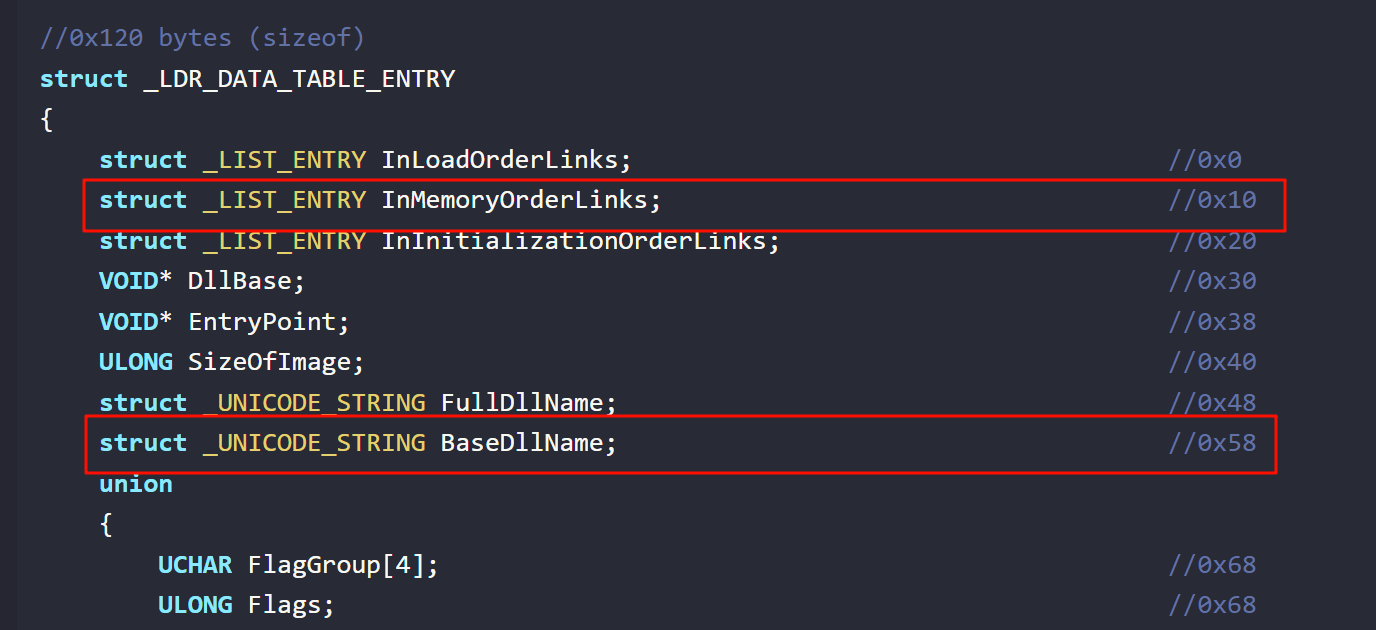Click the //0x58 offset comment
The width and height of the screenshot is (1376, 630).
pyautogui.click(x=1212, y=443)
